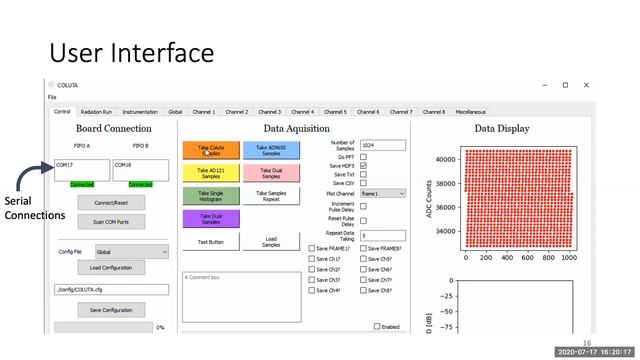Viewport: 640px width, 360px height.
Task: Switch to the Control tab
Action: (62, 111)
